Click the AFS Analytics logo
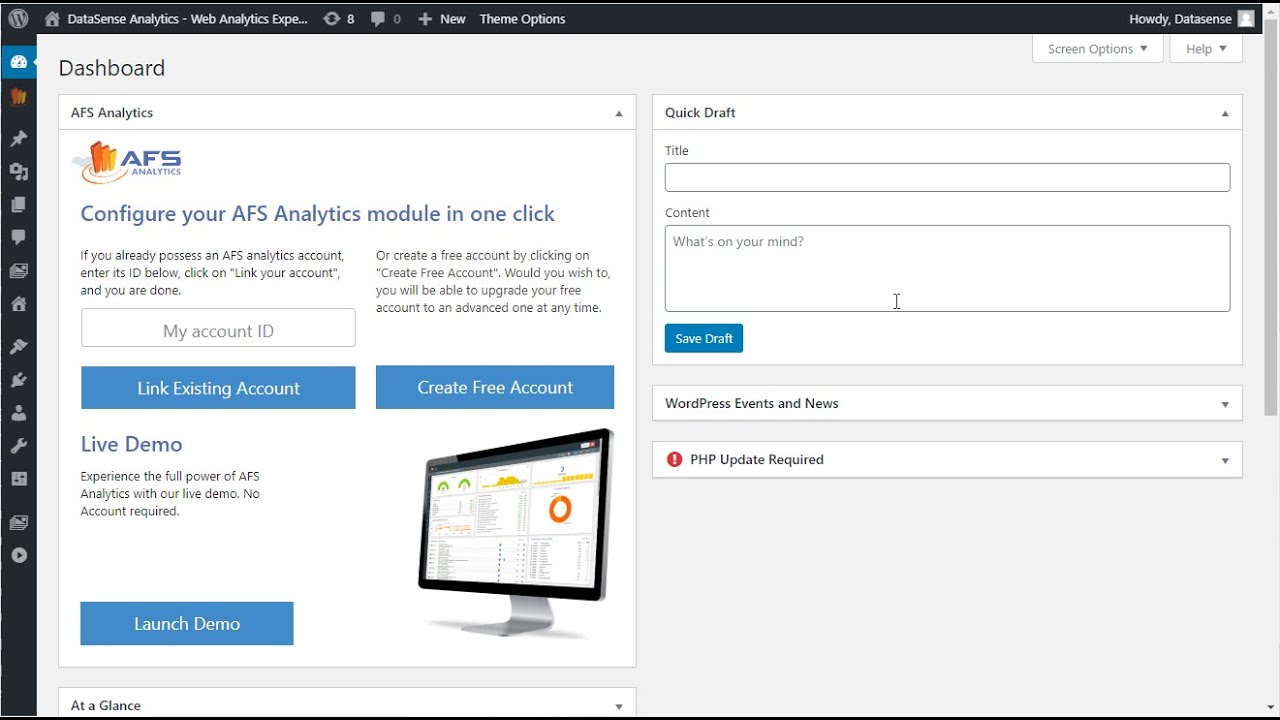 pyautogui.click(x=127, y=163)
